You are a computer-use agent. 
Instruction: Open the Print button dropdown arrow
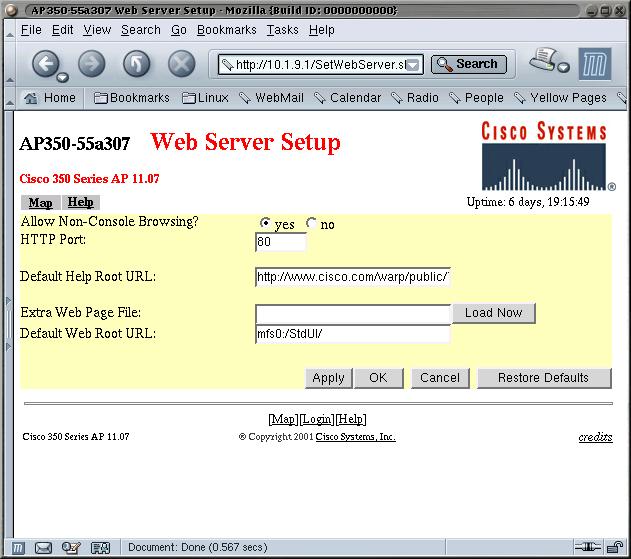click(564, 67)
